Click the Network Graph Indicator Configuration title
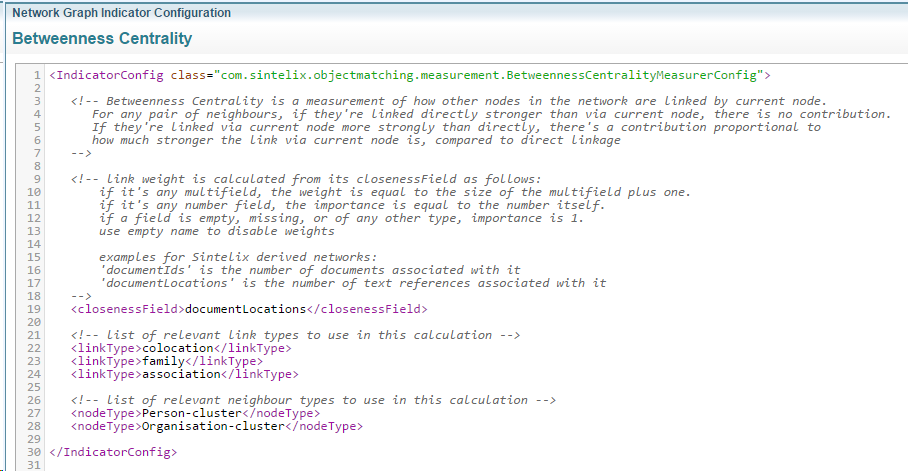 pyautogui.click(x=121, y=13)
